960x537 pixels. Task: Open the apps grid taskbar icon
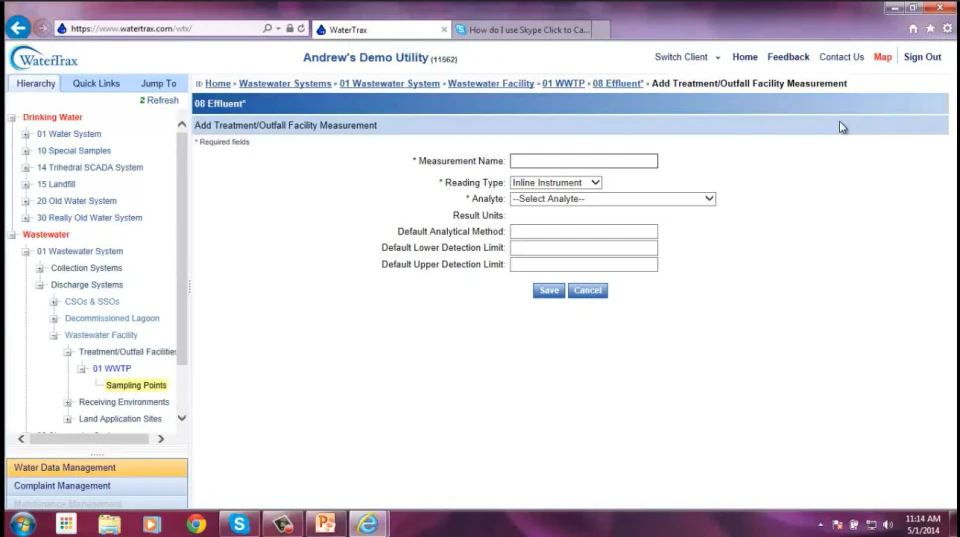(66, 524)
